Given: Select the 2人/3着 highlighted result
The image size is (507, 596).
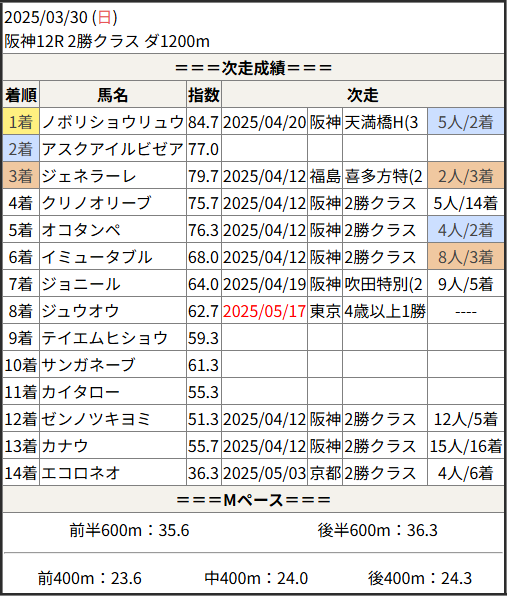Looking at the screenshot, I should (466, 176).
